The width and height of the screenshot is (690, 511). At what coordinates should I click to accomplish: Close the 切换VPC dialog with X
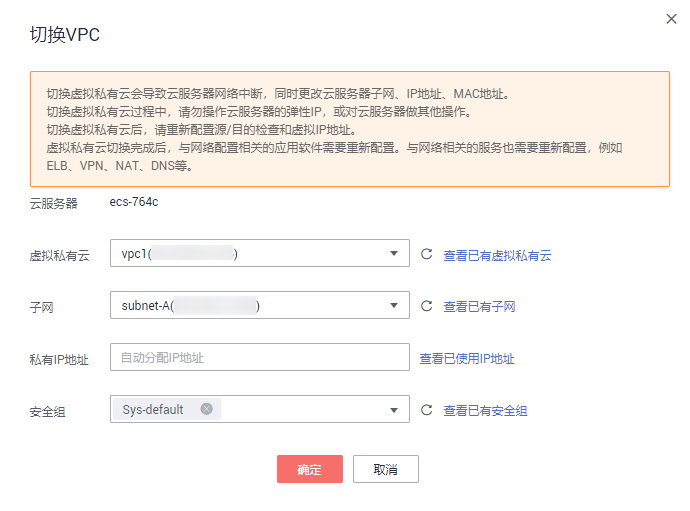(671, 19)
